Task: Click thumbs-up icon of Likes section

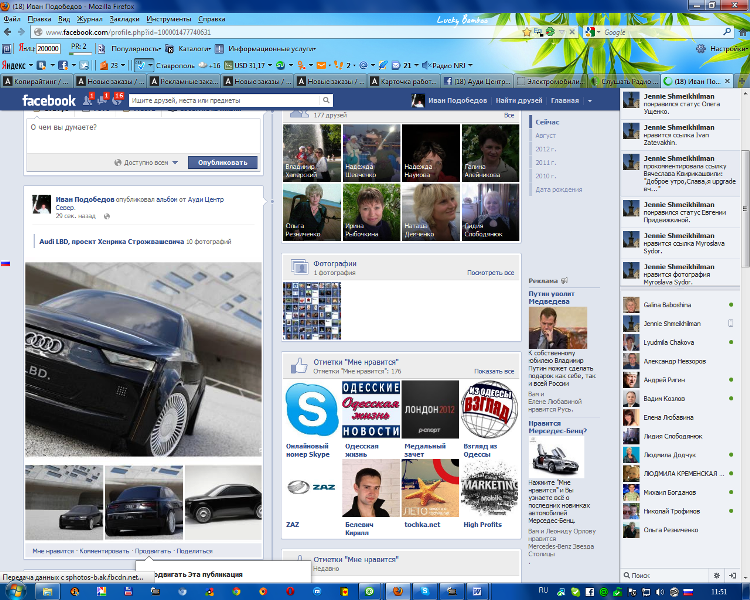Action: pos(299,366)
